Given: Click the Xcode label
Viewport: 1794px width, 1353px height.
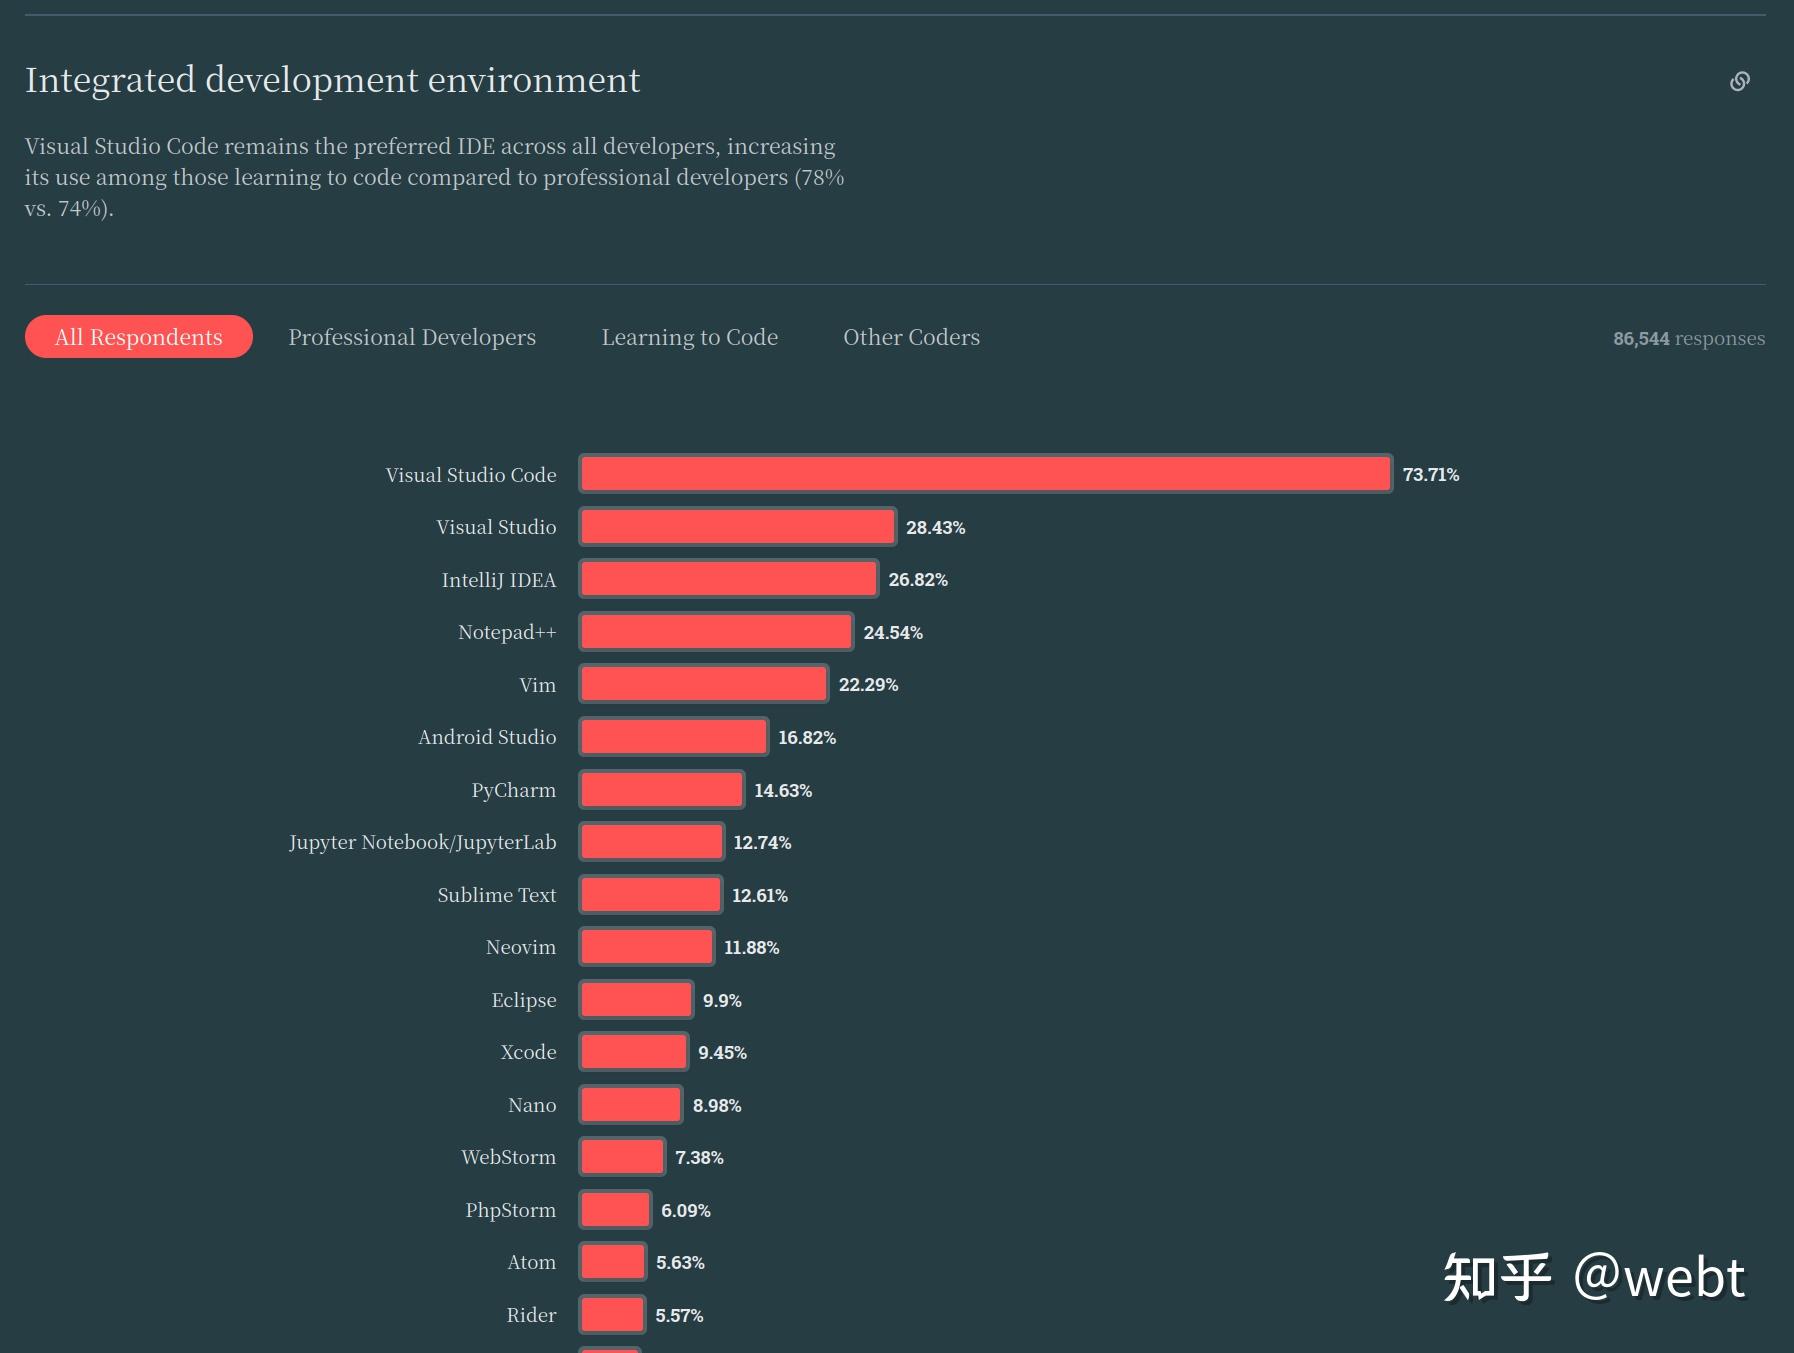Looking at the screenshot, I should 529,1052.
